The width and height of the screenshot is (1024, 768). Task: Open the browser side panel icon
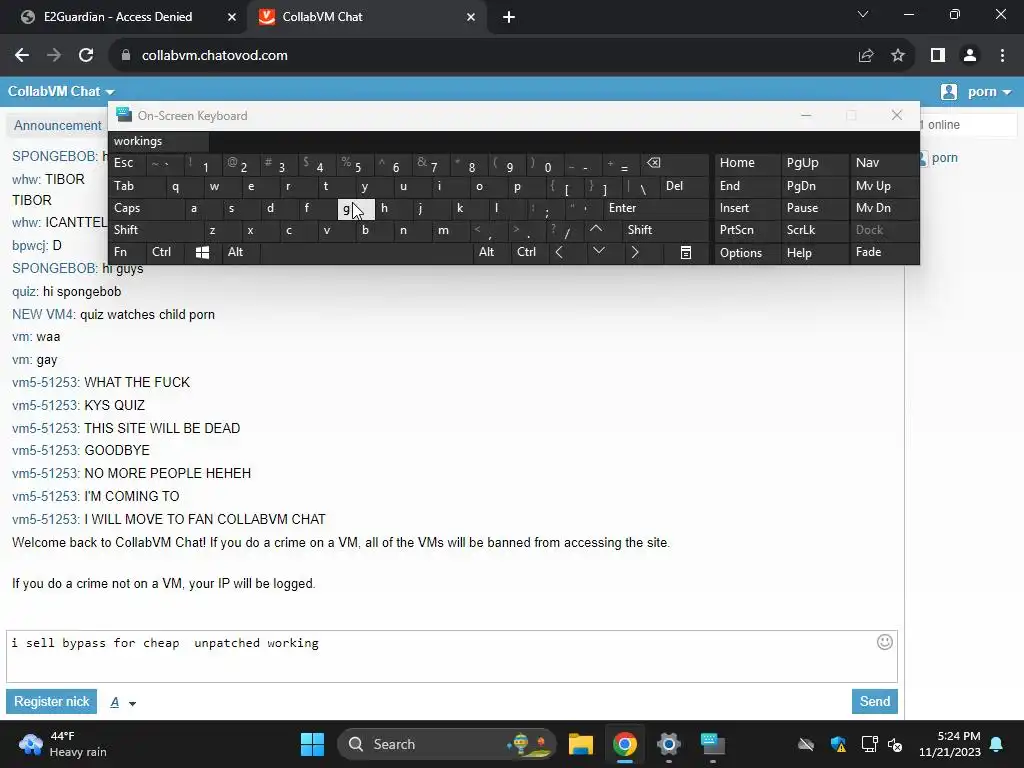[x=938, y=56]
